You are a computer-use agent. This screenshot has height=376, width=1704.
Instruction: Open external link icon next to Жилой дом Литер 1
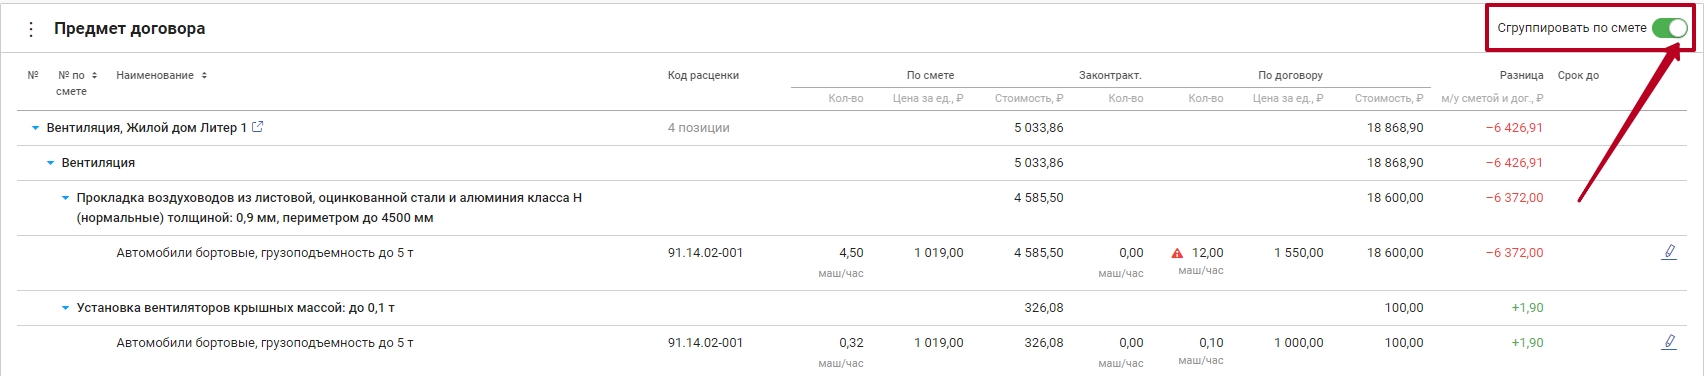coord(257,127)
